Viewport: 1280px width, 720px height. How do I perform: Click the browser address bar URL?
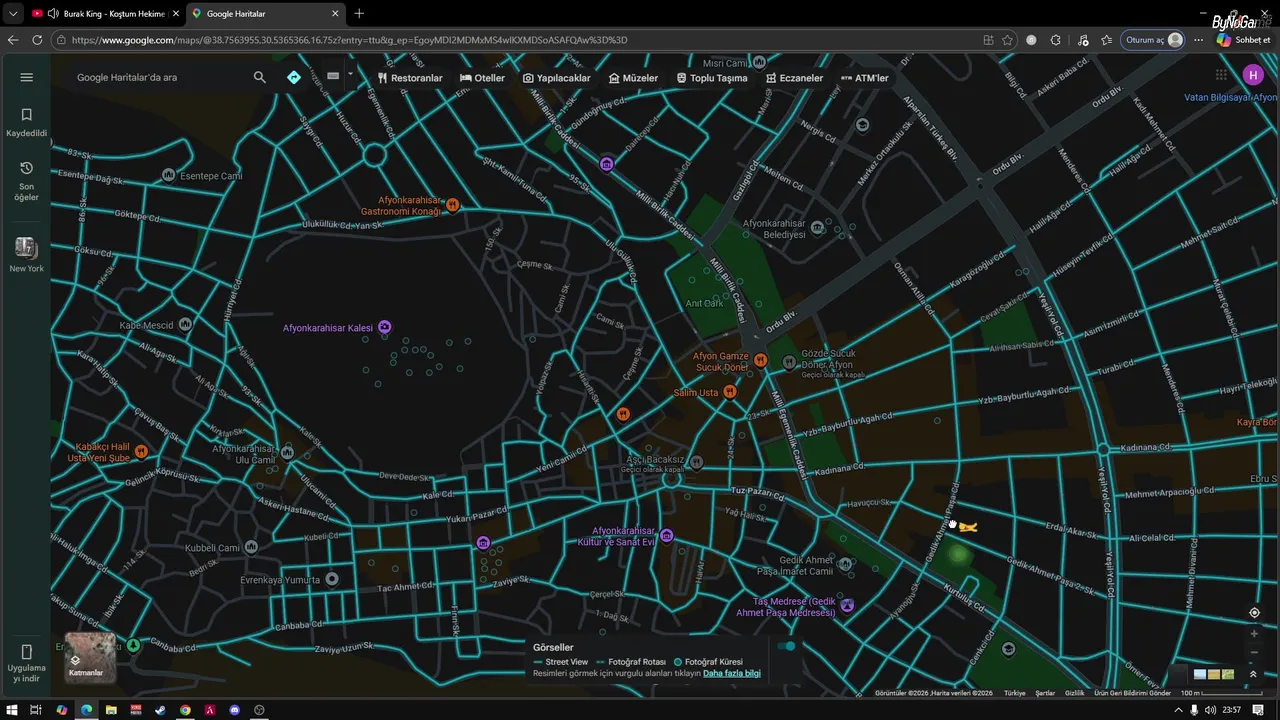point(349,40)
